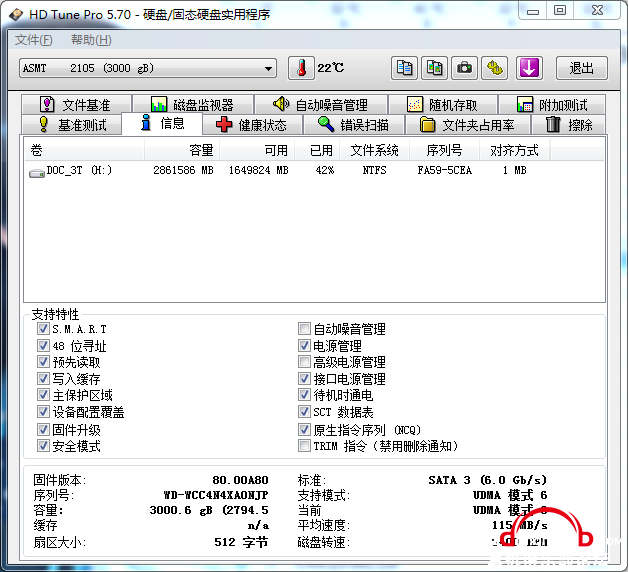Image resolution: width=628 pixels, height=572 pixels.
Task: Click the SATA 3 (6.0 Gb/s) value
Action: tap(487, 480)
